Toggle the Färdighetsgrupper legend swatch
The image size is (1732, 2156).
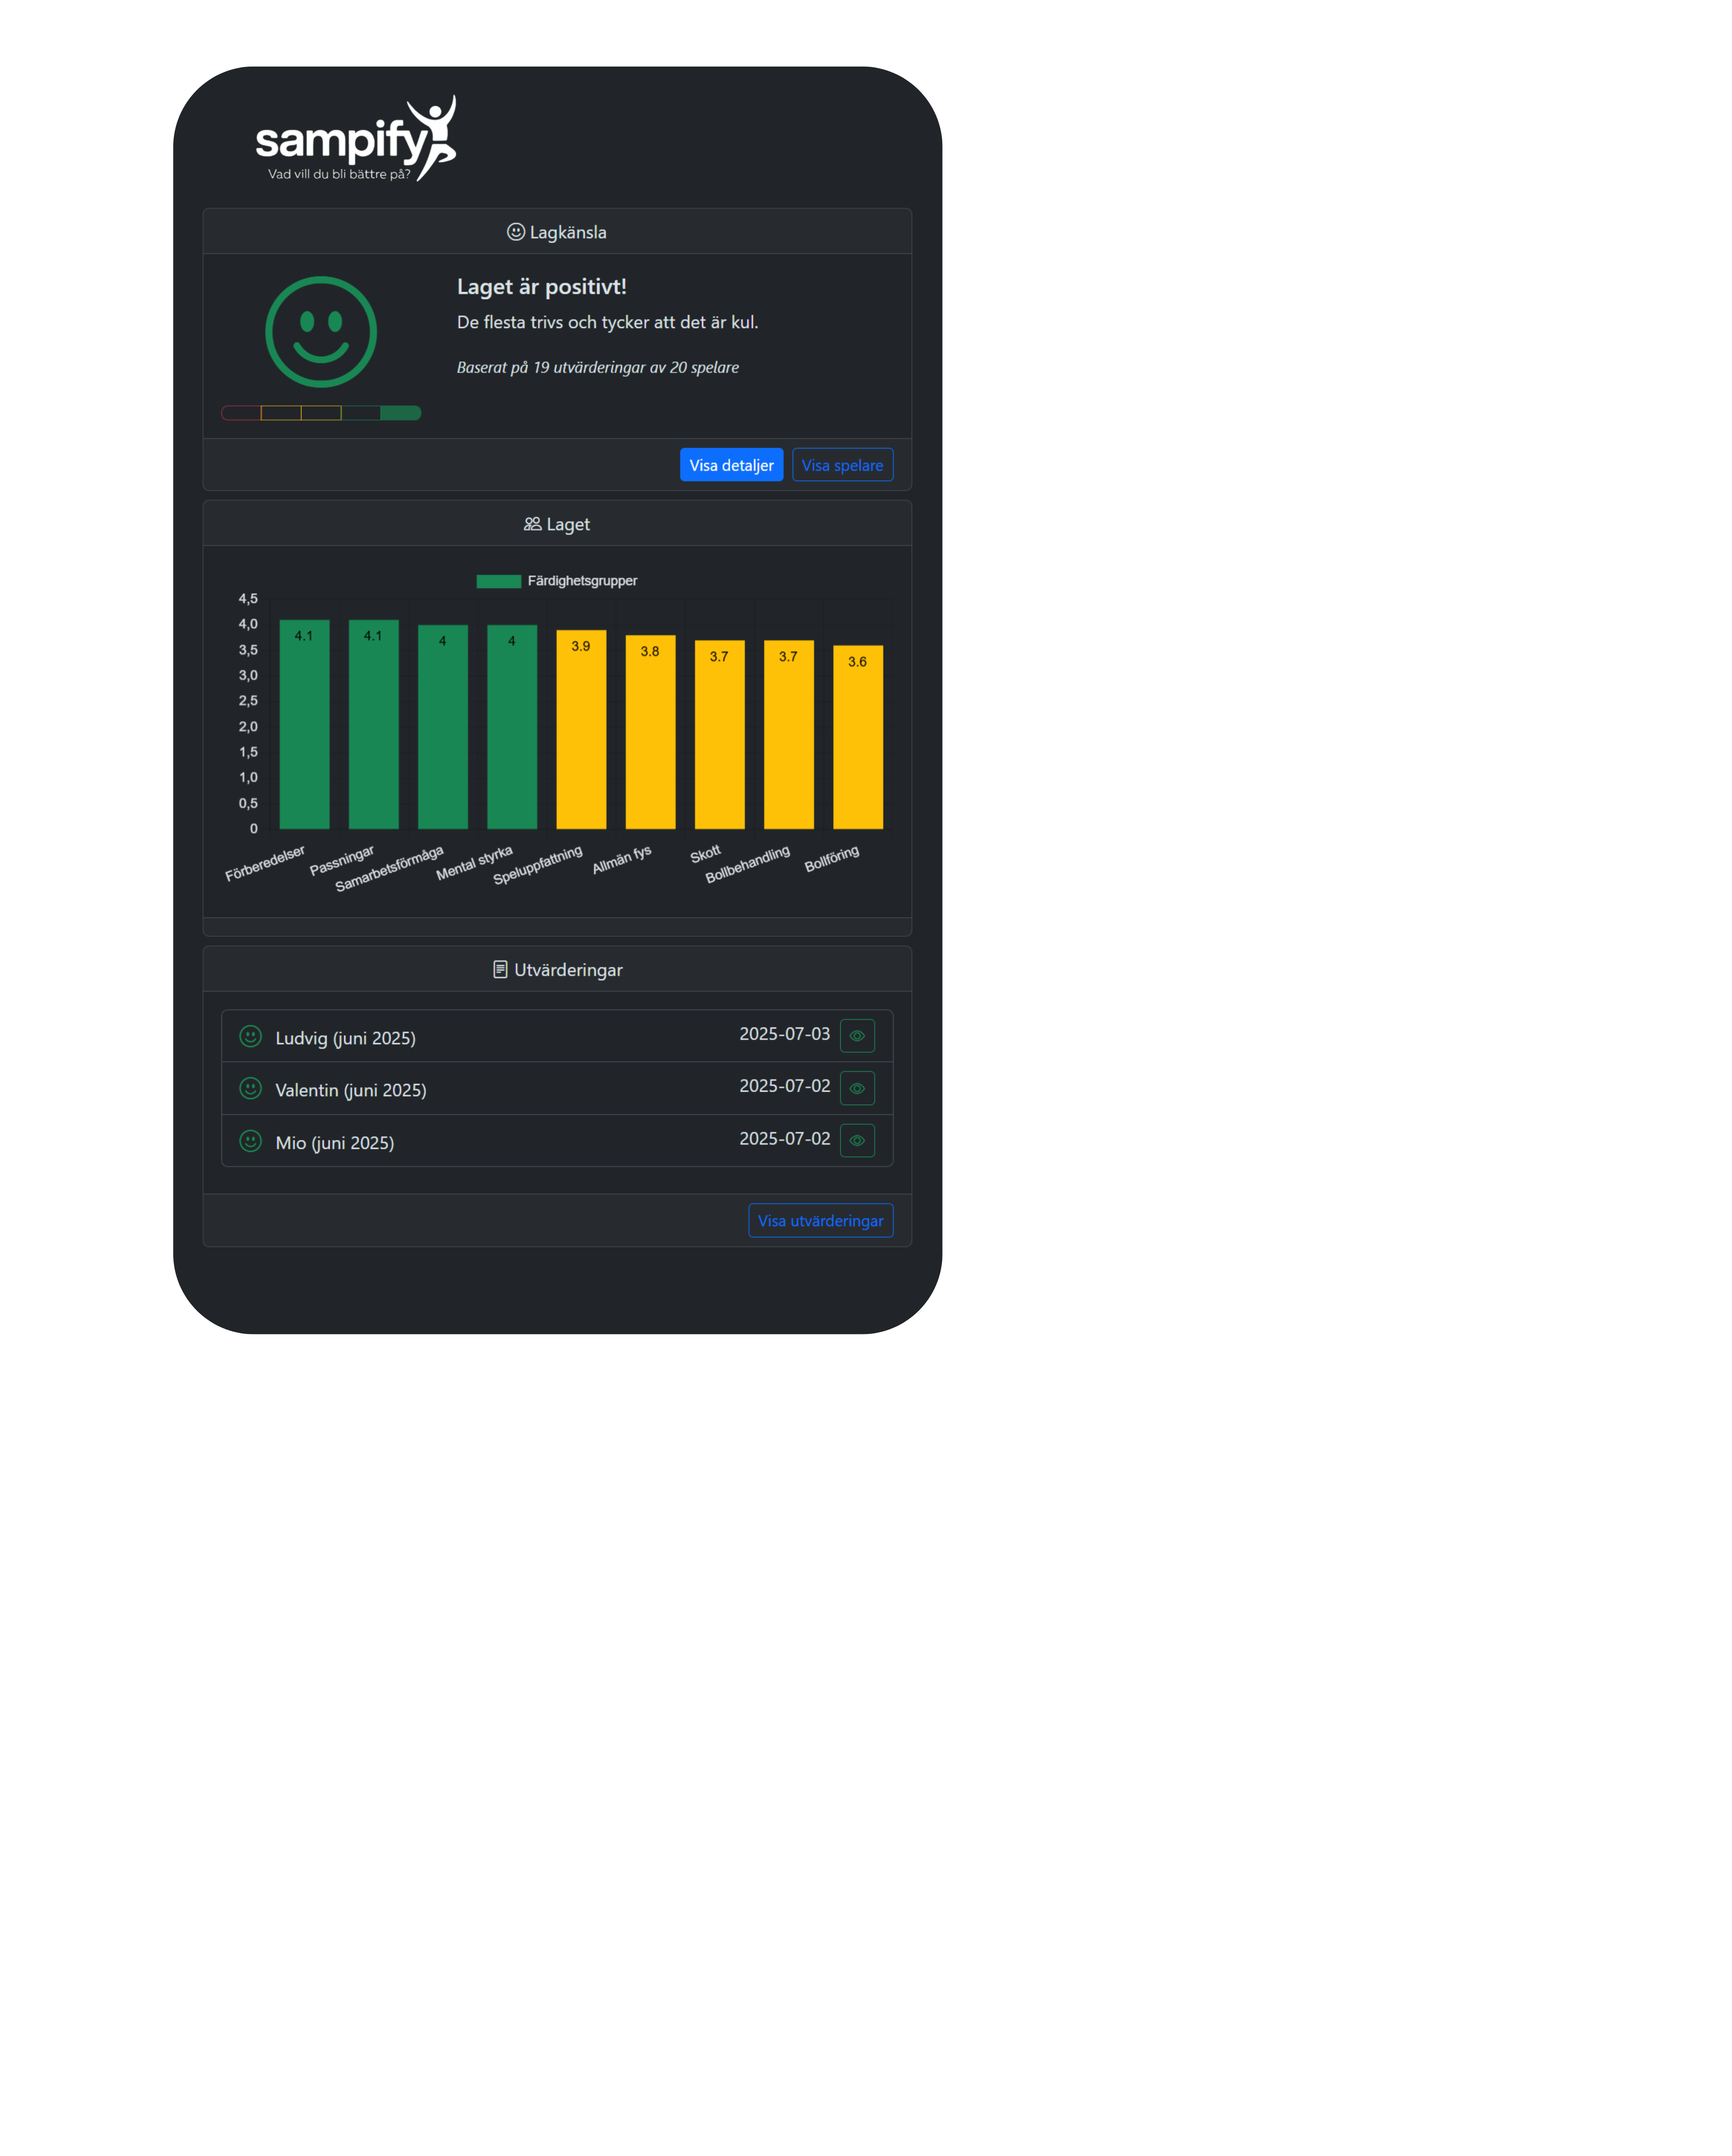pyautogui.click(x=498, y=581)
